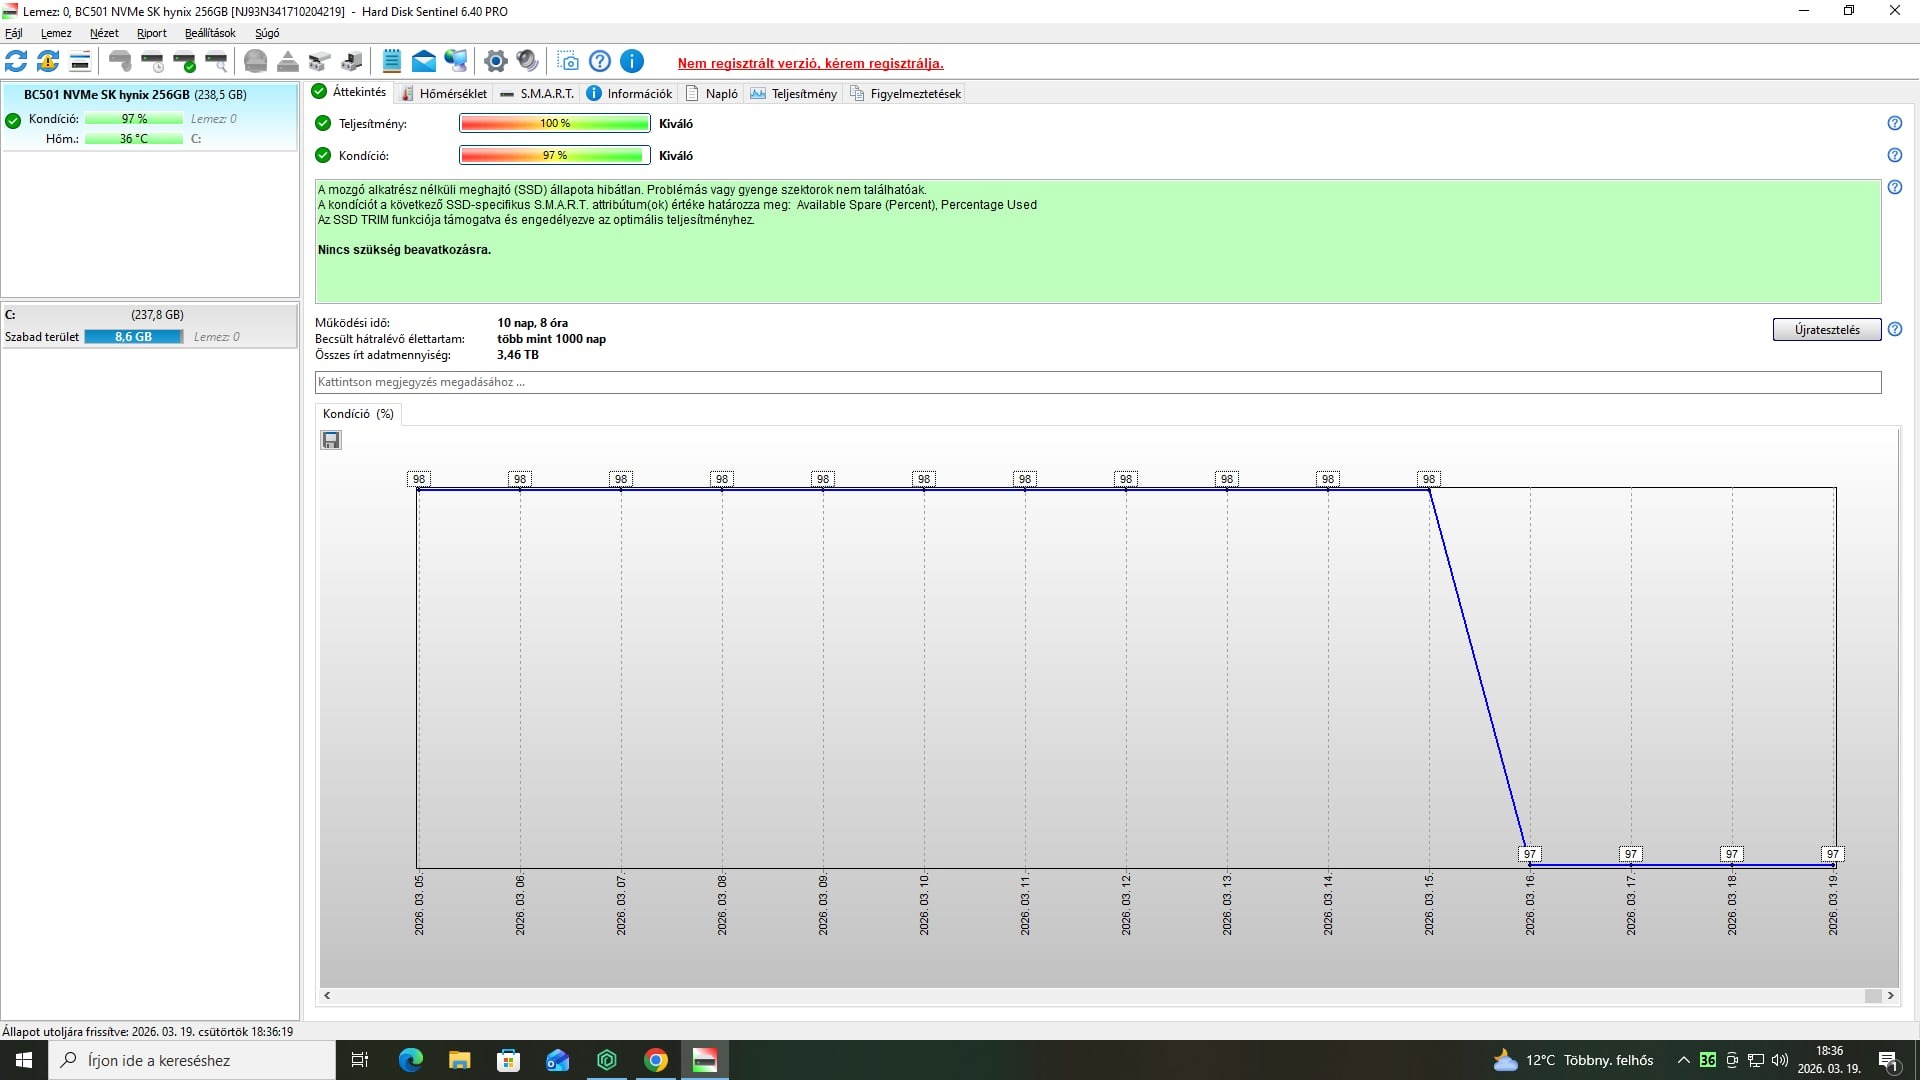
Task: Open Chrome from the taskbar
Action: pos(656,1060)
